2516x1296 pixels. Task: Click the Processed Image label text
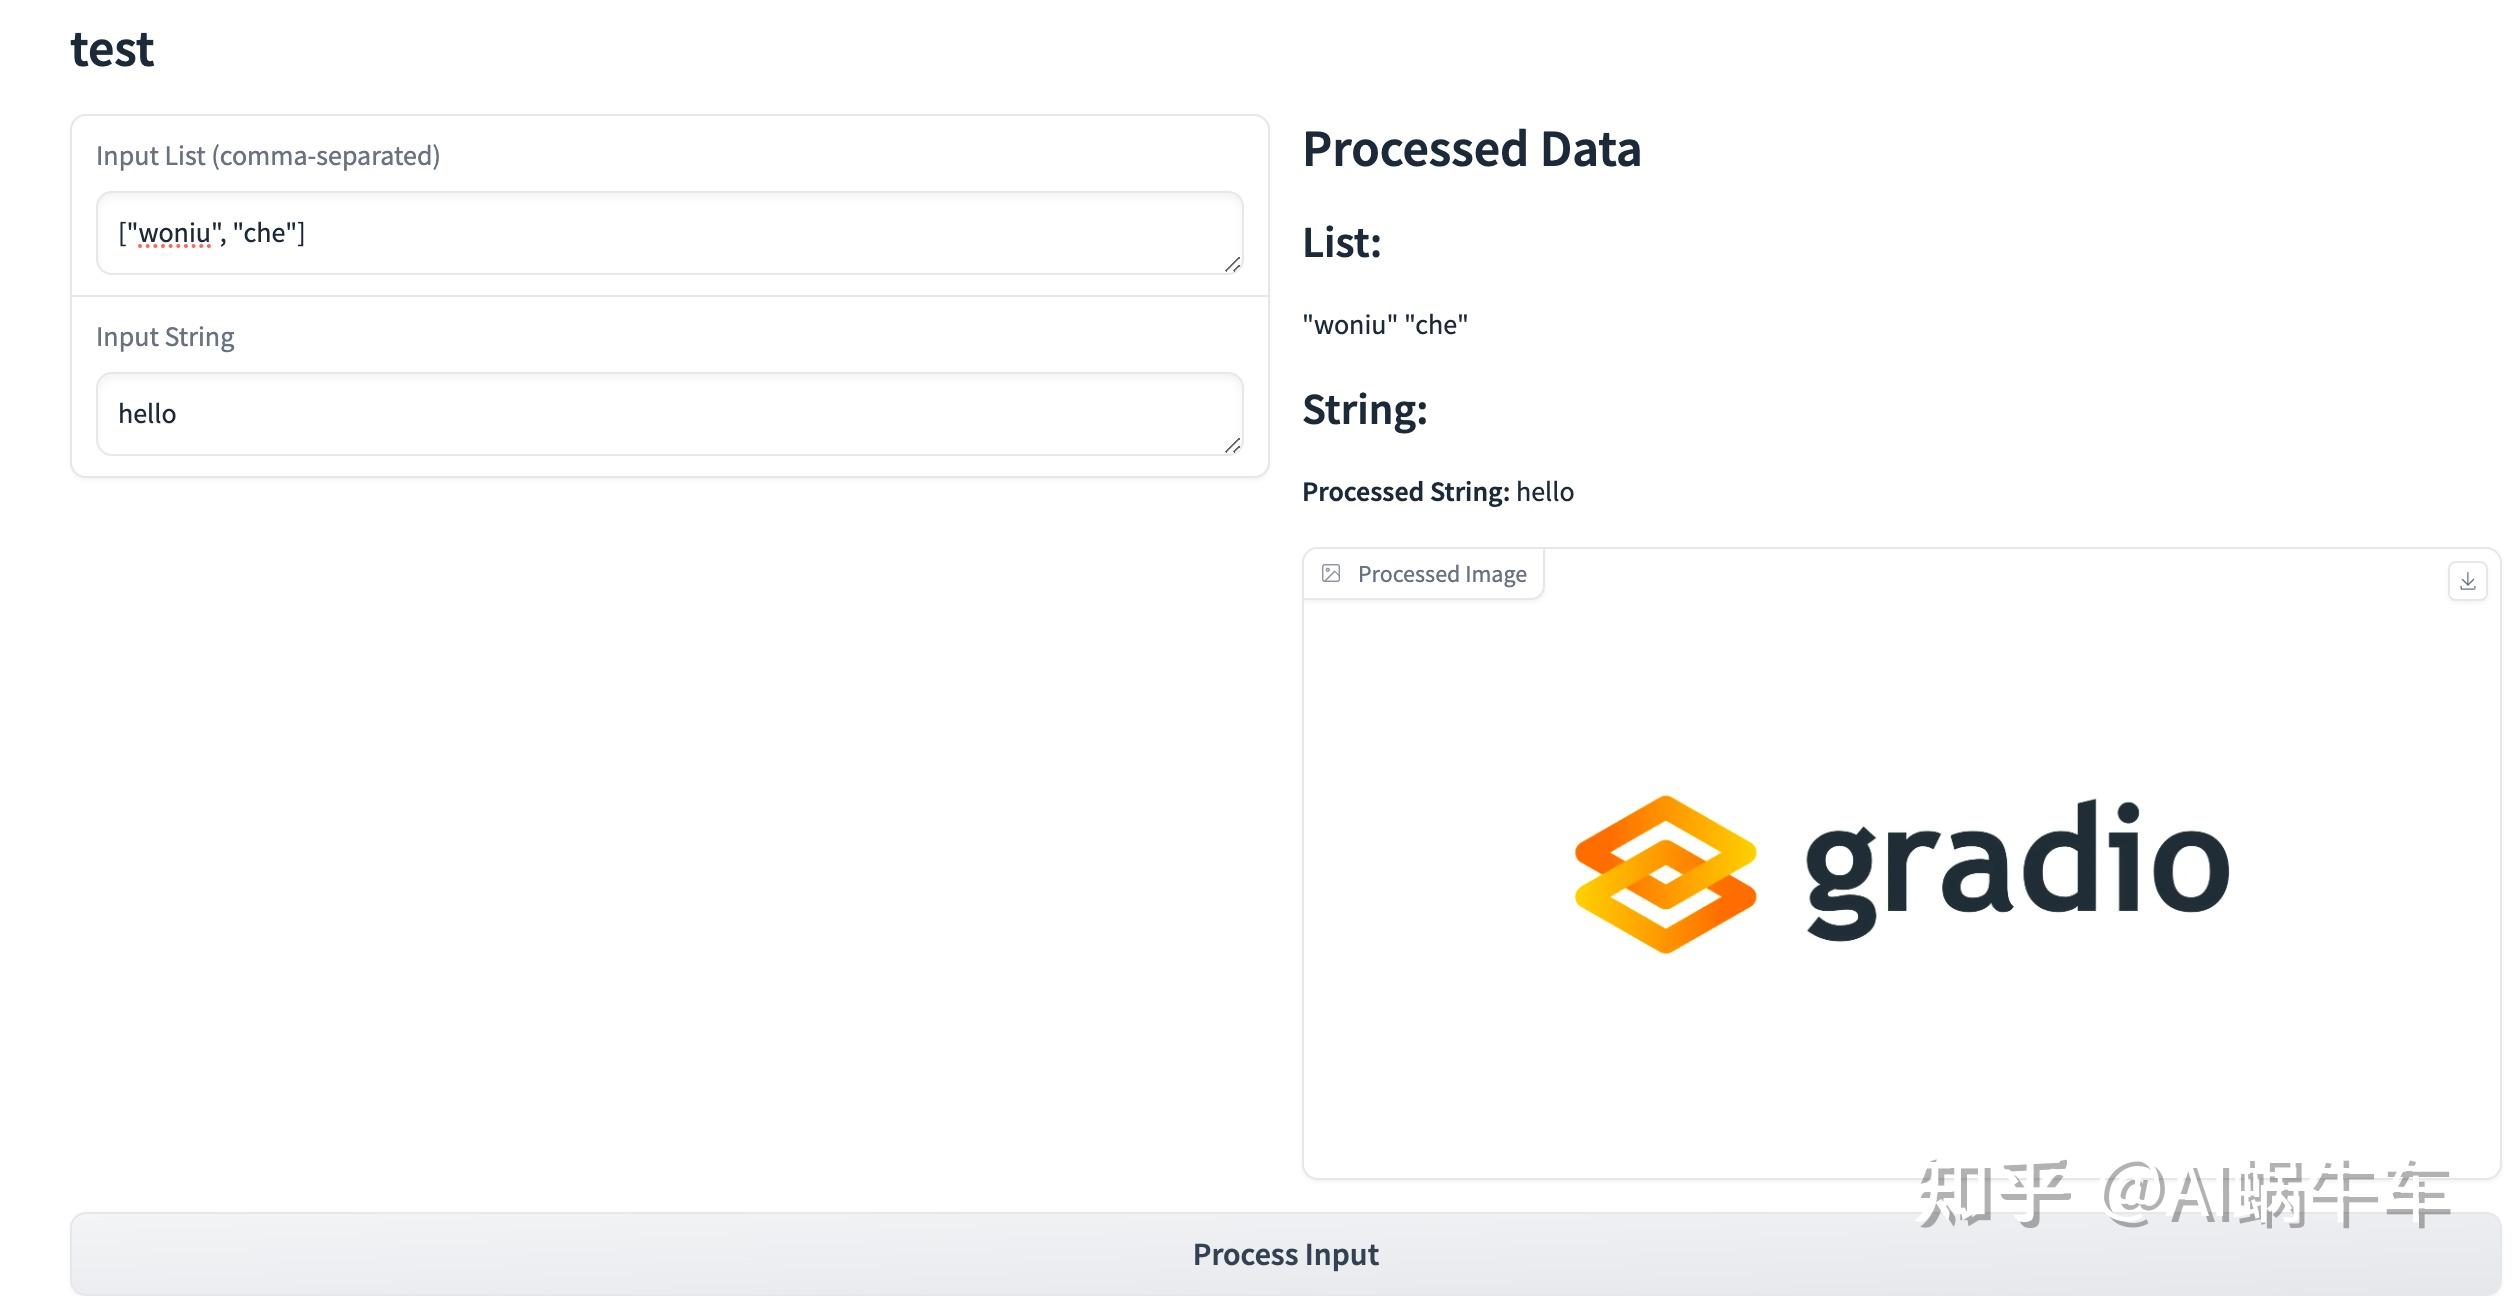click(1441, 574)
